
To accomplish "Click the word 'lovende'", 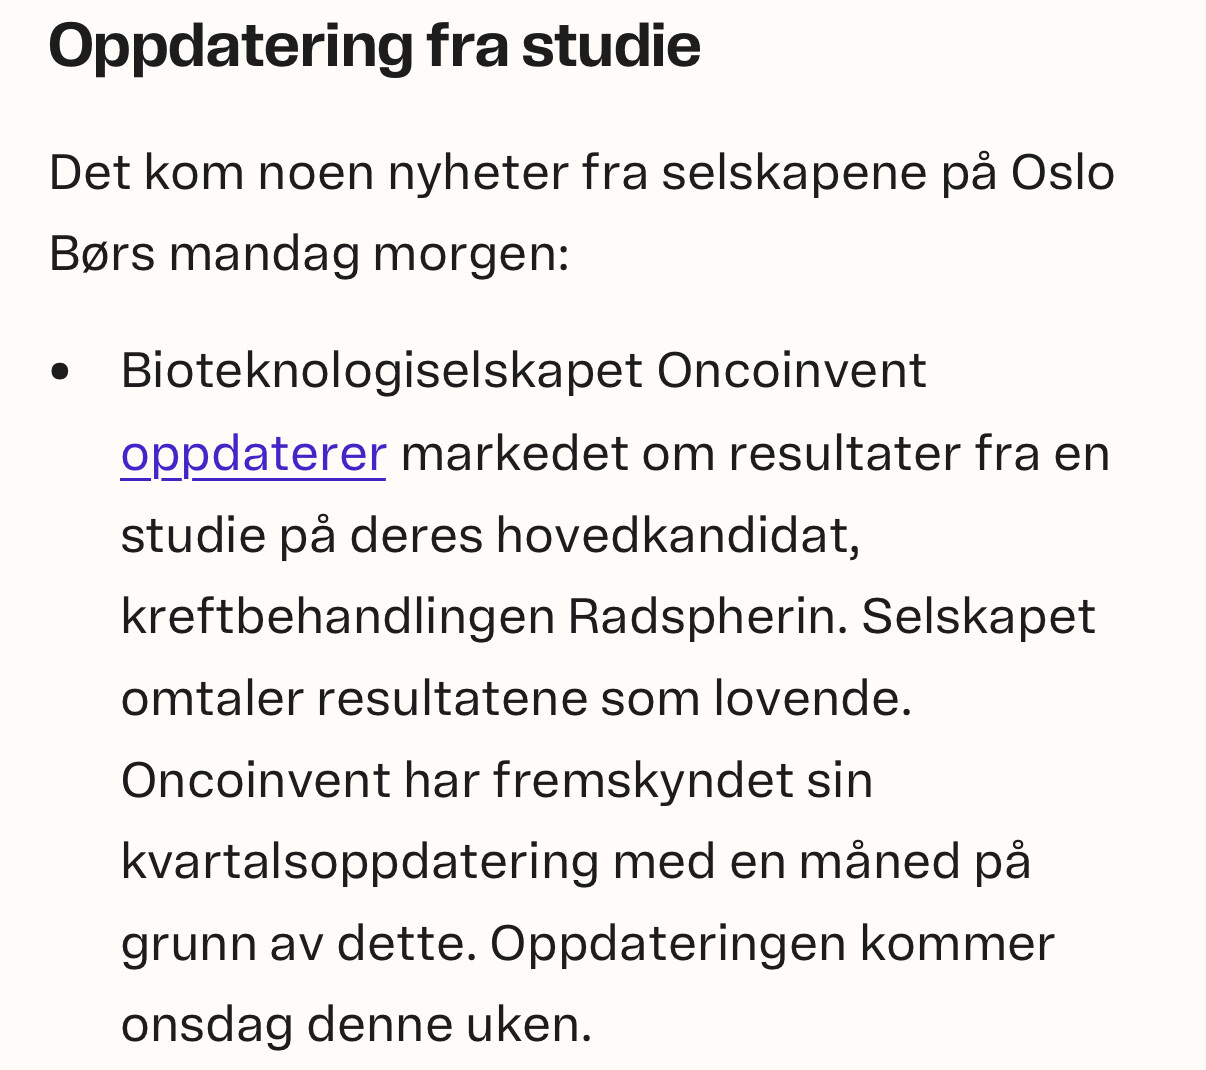I will pos(812,699).
